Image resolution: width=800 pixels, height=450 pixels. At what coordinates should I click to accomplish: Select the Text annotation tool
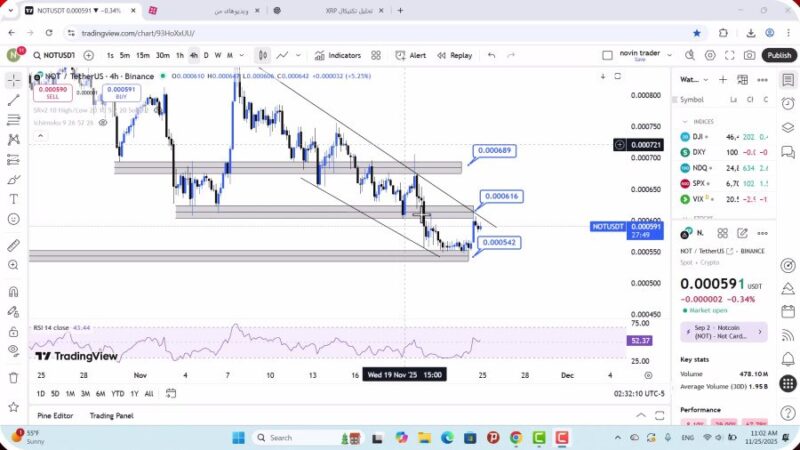point(14,199)
